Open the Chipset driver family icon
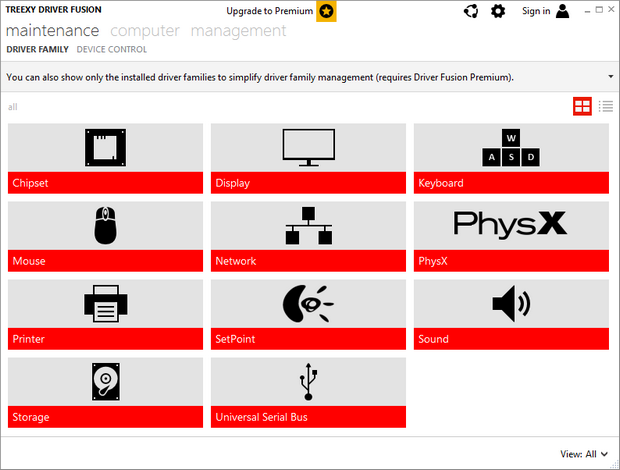This screenshot has height=470, width=620. pyautogui.click(x=105, y=147)
